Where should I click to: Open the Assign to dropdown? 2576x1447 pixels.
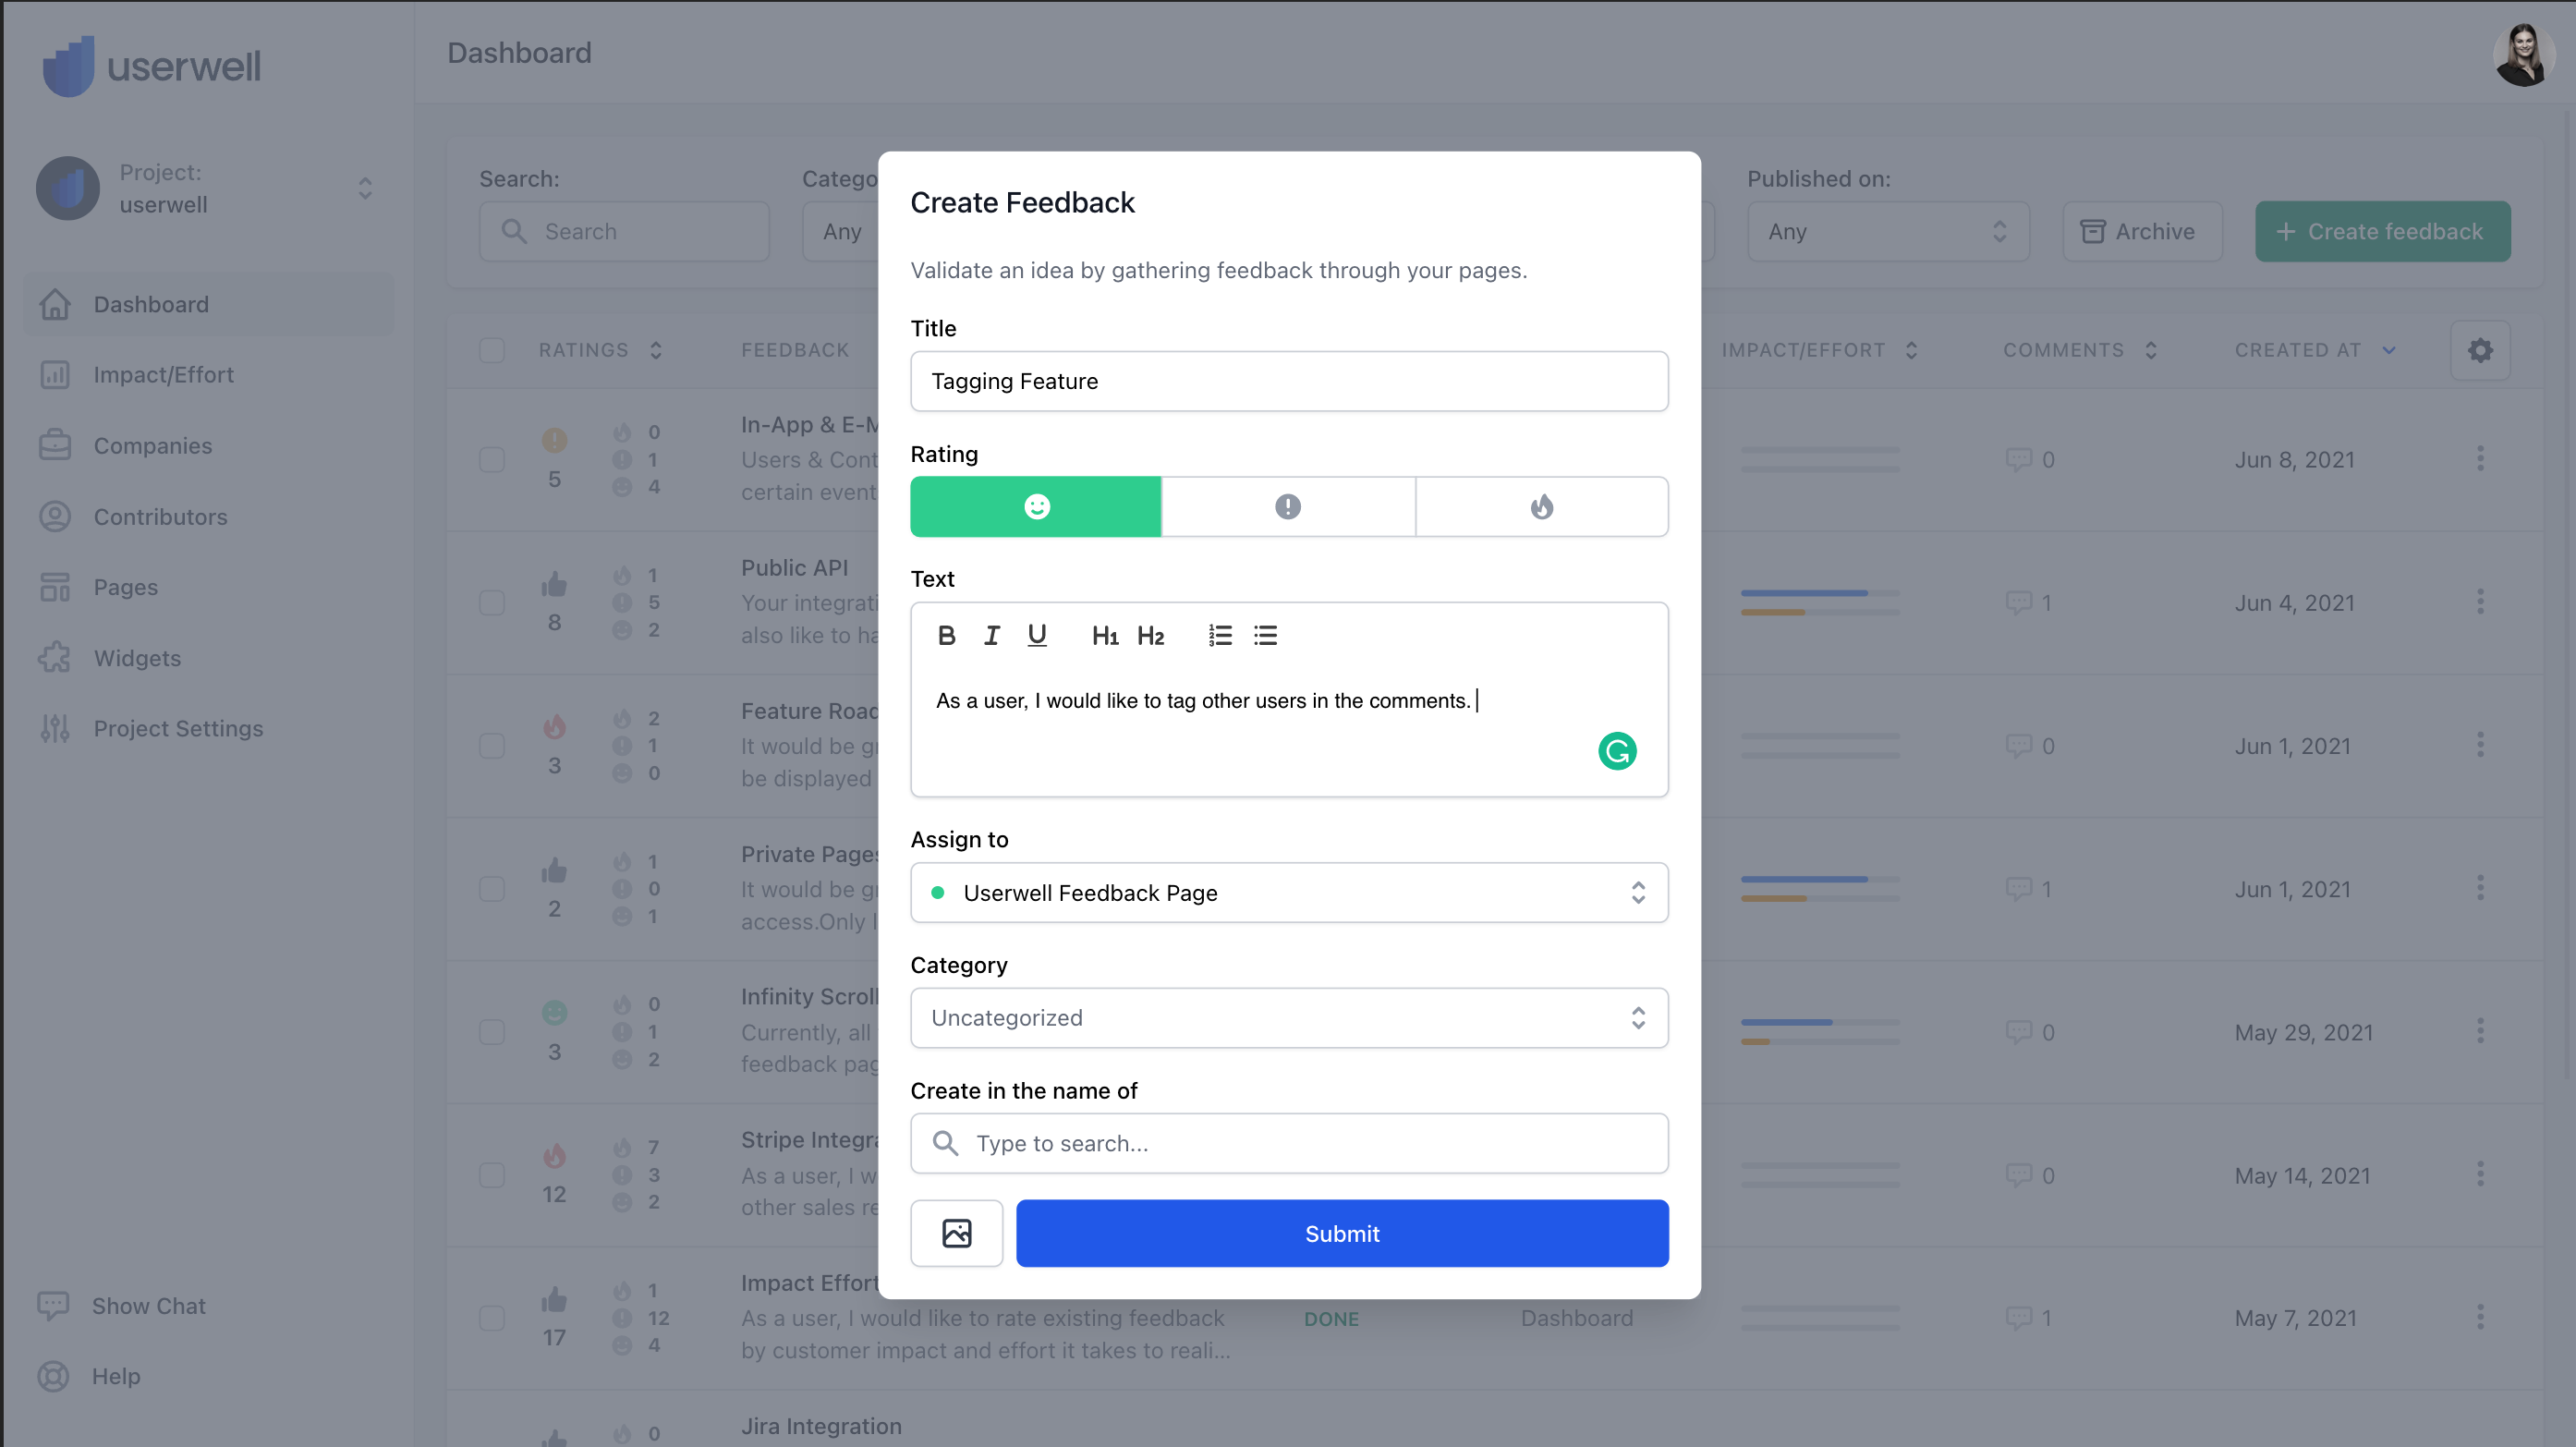[x=1288, y=892]
